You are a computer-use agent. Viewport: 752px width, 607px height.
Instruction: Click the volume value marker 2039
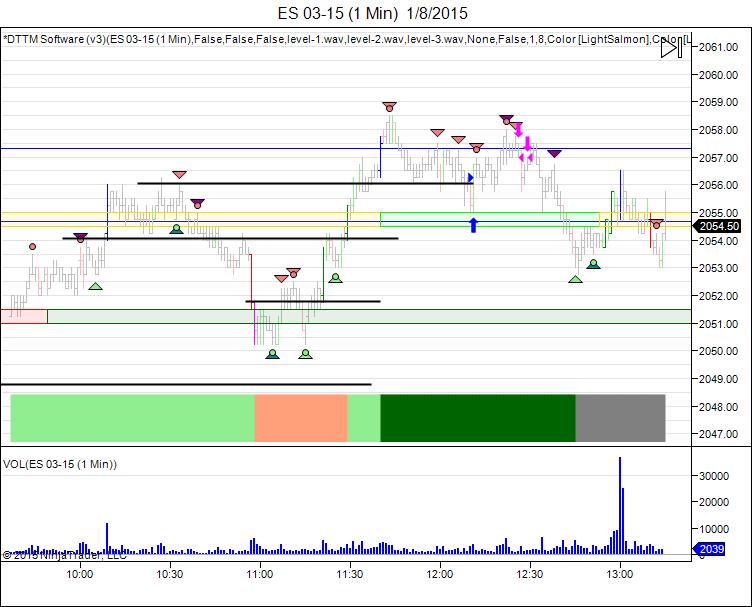[x=709, y=549]
